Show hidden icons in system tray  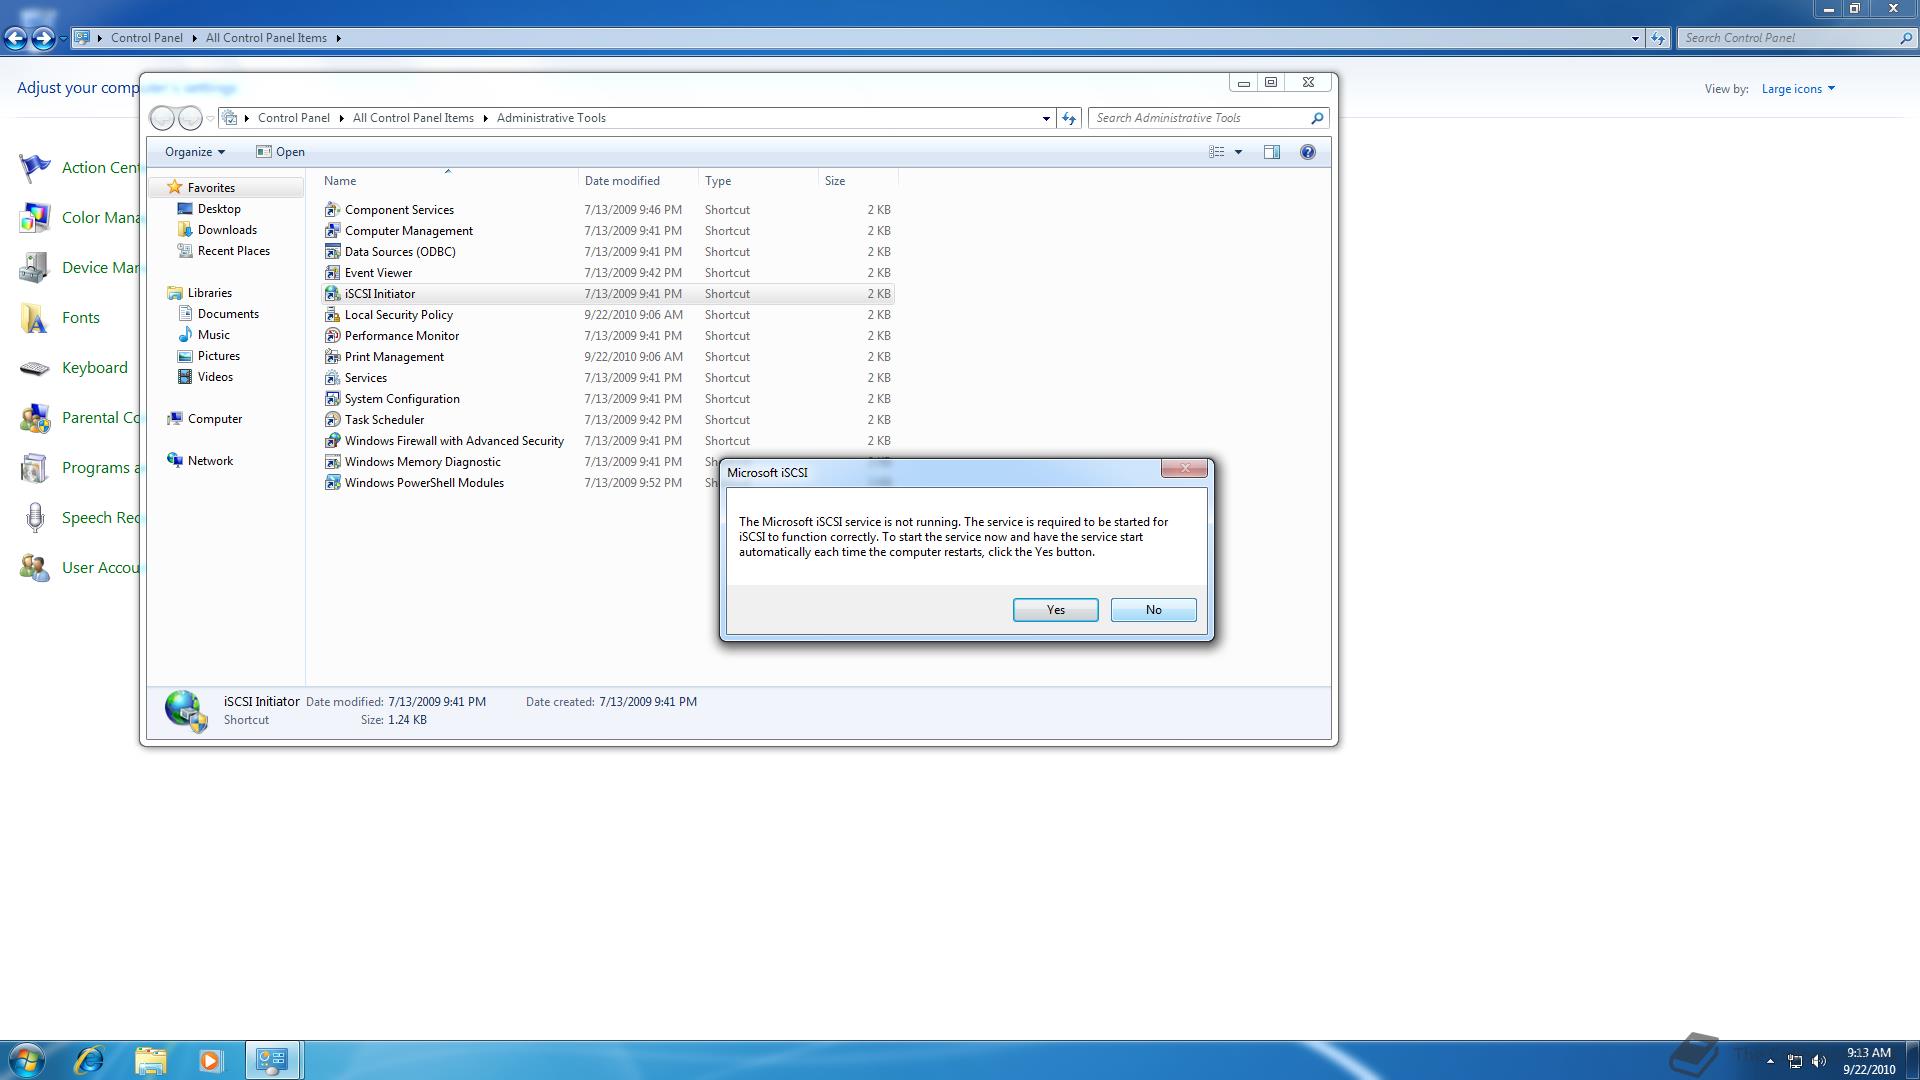point(1770,1061)
